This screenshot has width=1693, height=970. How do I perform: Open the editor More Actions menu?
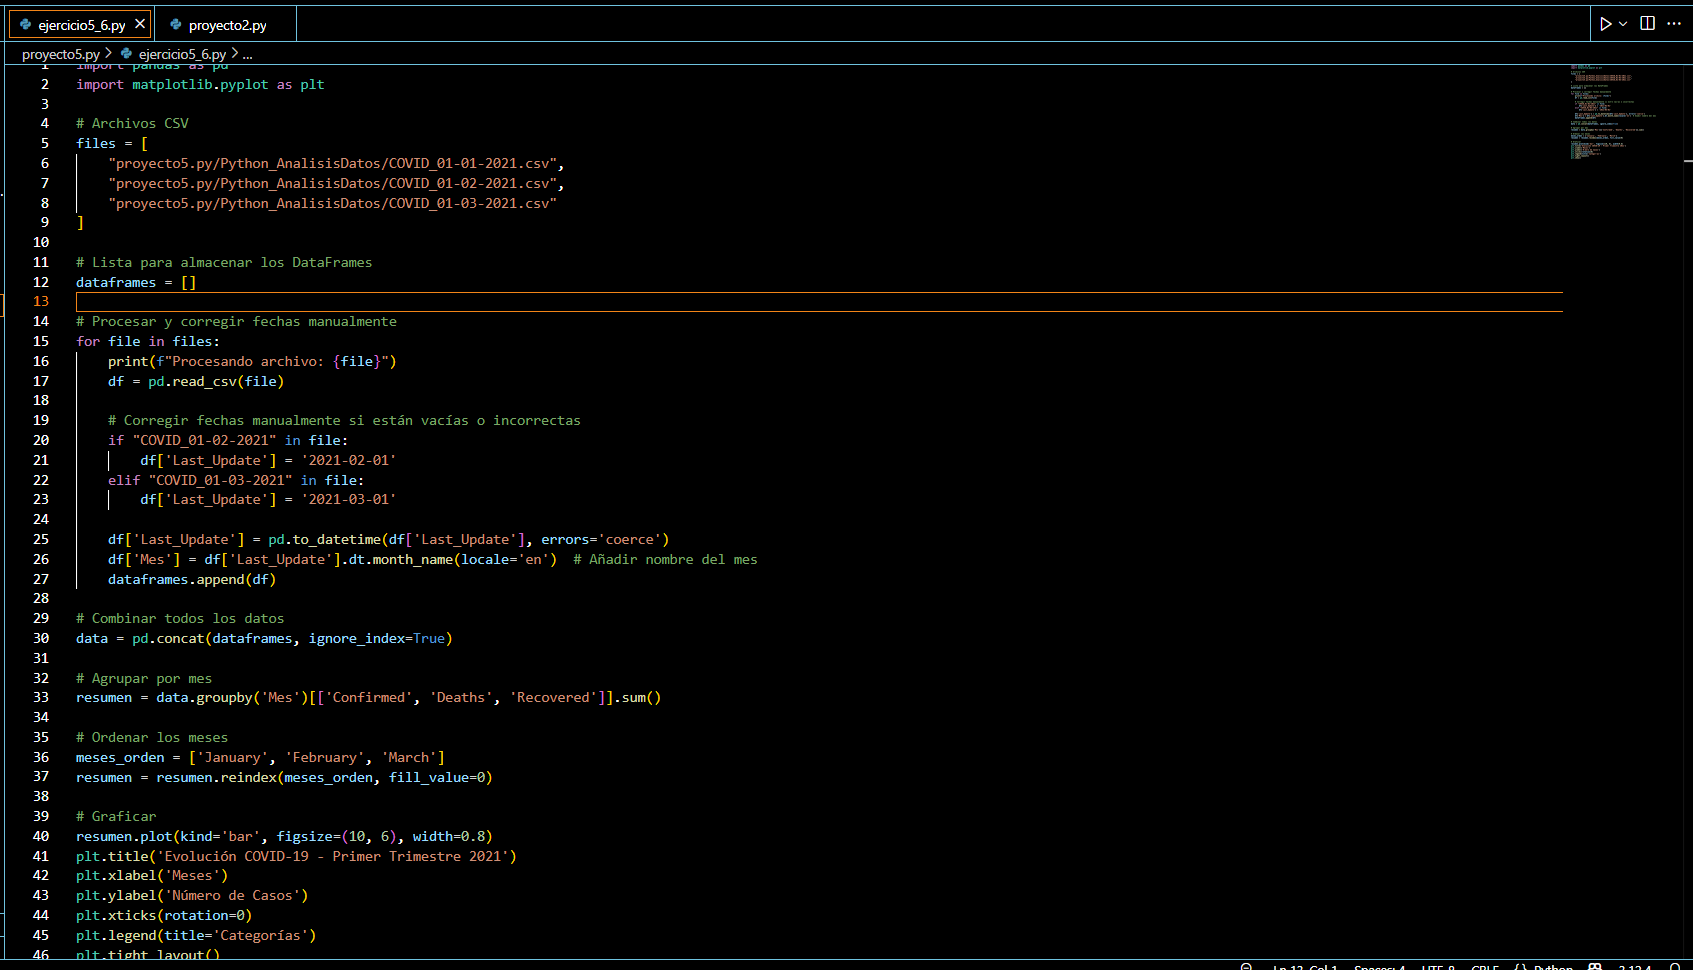coord(1674,24)
